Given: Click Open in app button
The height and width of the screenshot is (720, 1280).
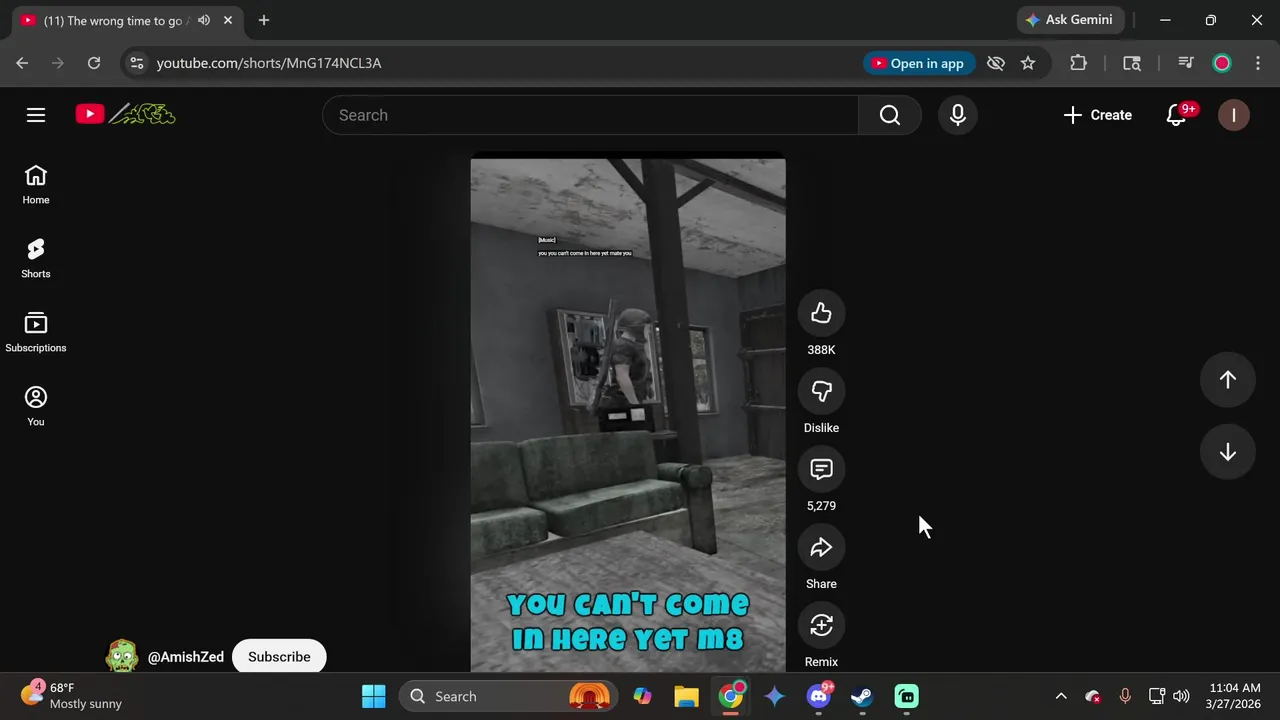Looking at the screenshot, I should point(920,63).
